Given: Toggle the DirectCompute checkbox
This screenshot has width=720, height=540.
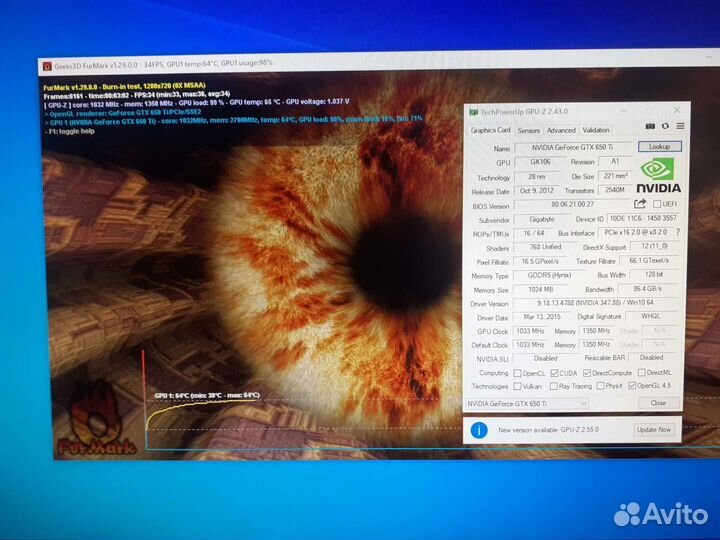Looking at the screenshot, I should (586, 373).
